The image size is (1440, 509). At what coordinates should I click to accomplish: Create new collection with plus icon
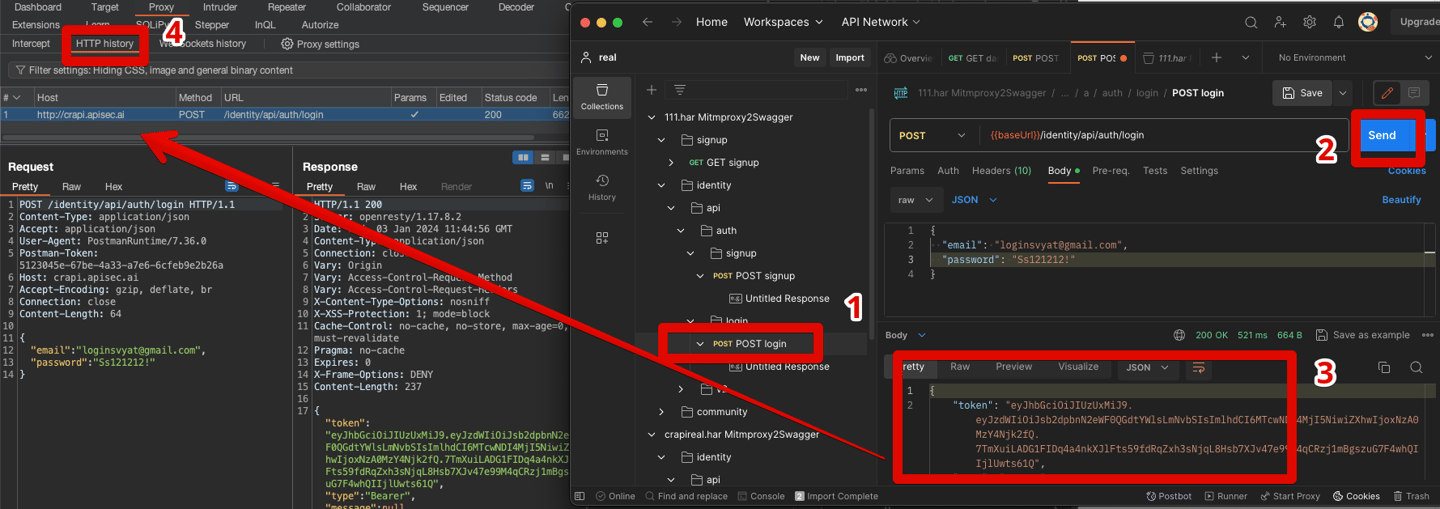[x=651, y=90]
